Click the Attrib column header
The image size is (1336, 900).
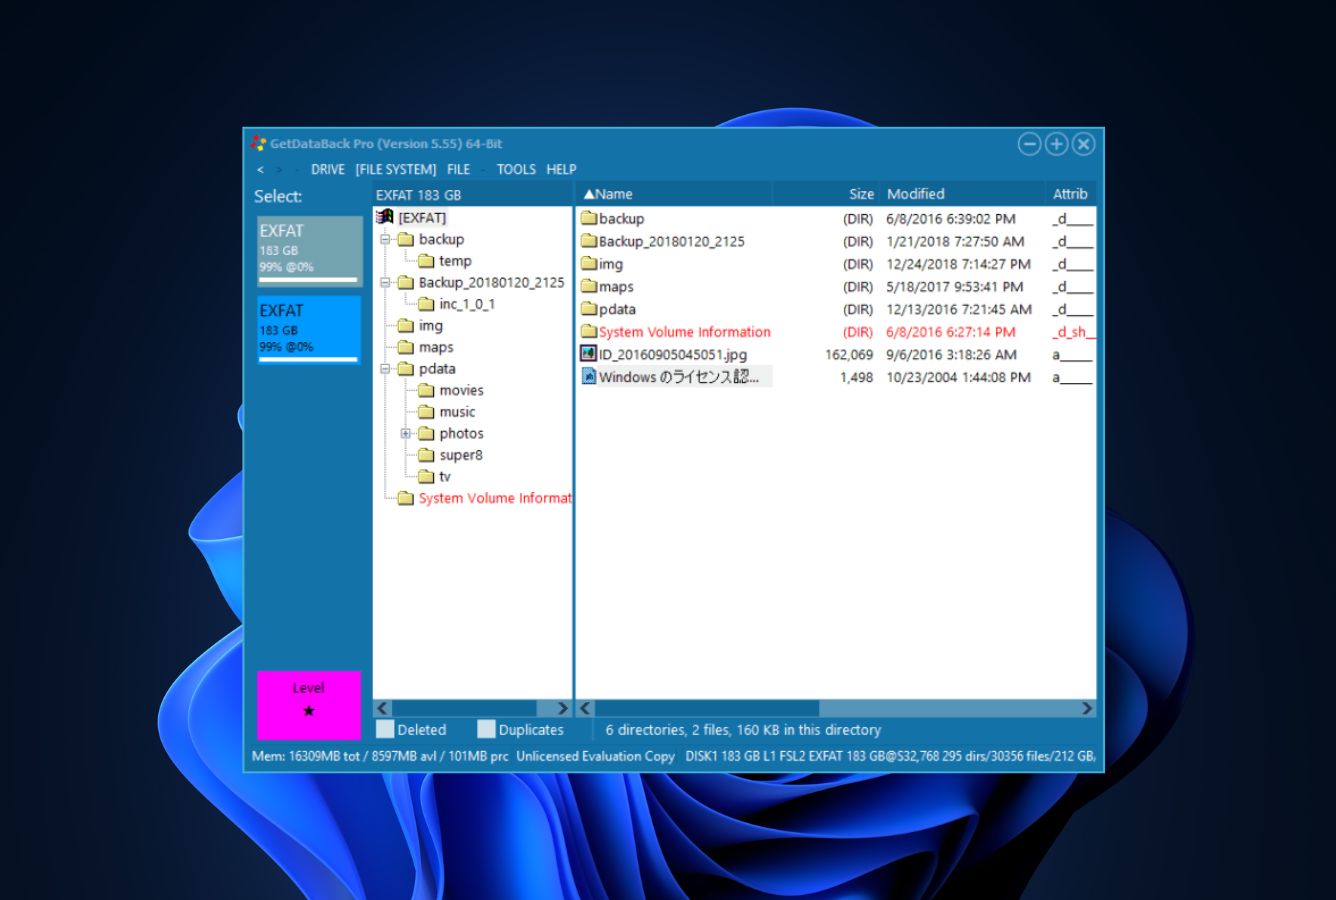[x=1070, y=194]
